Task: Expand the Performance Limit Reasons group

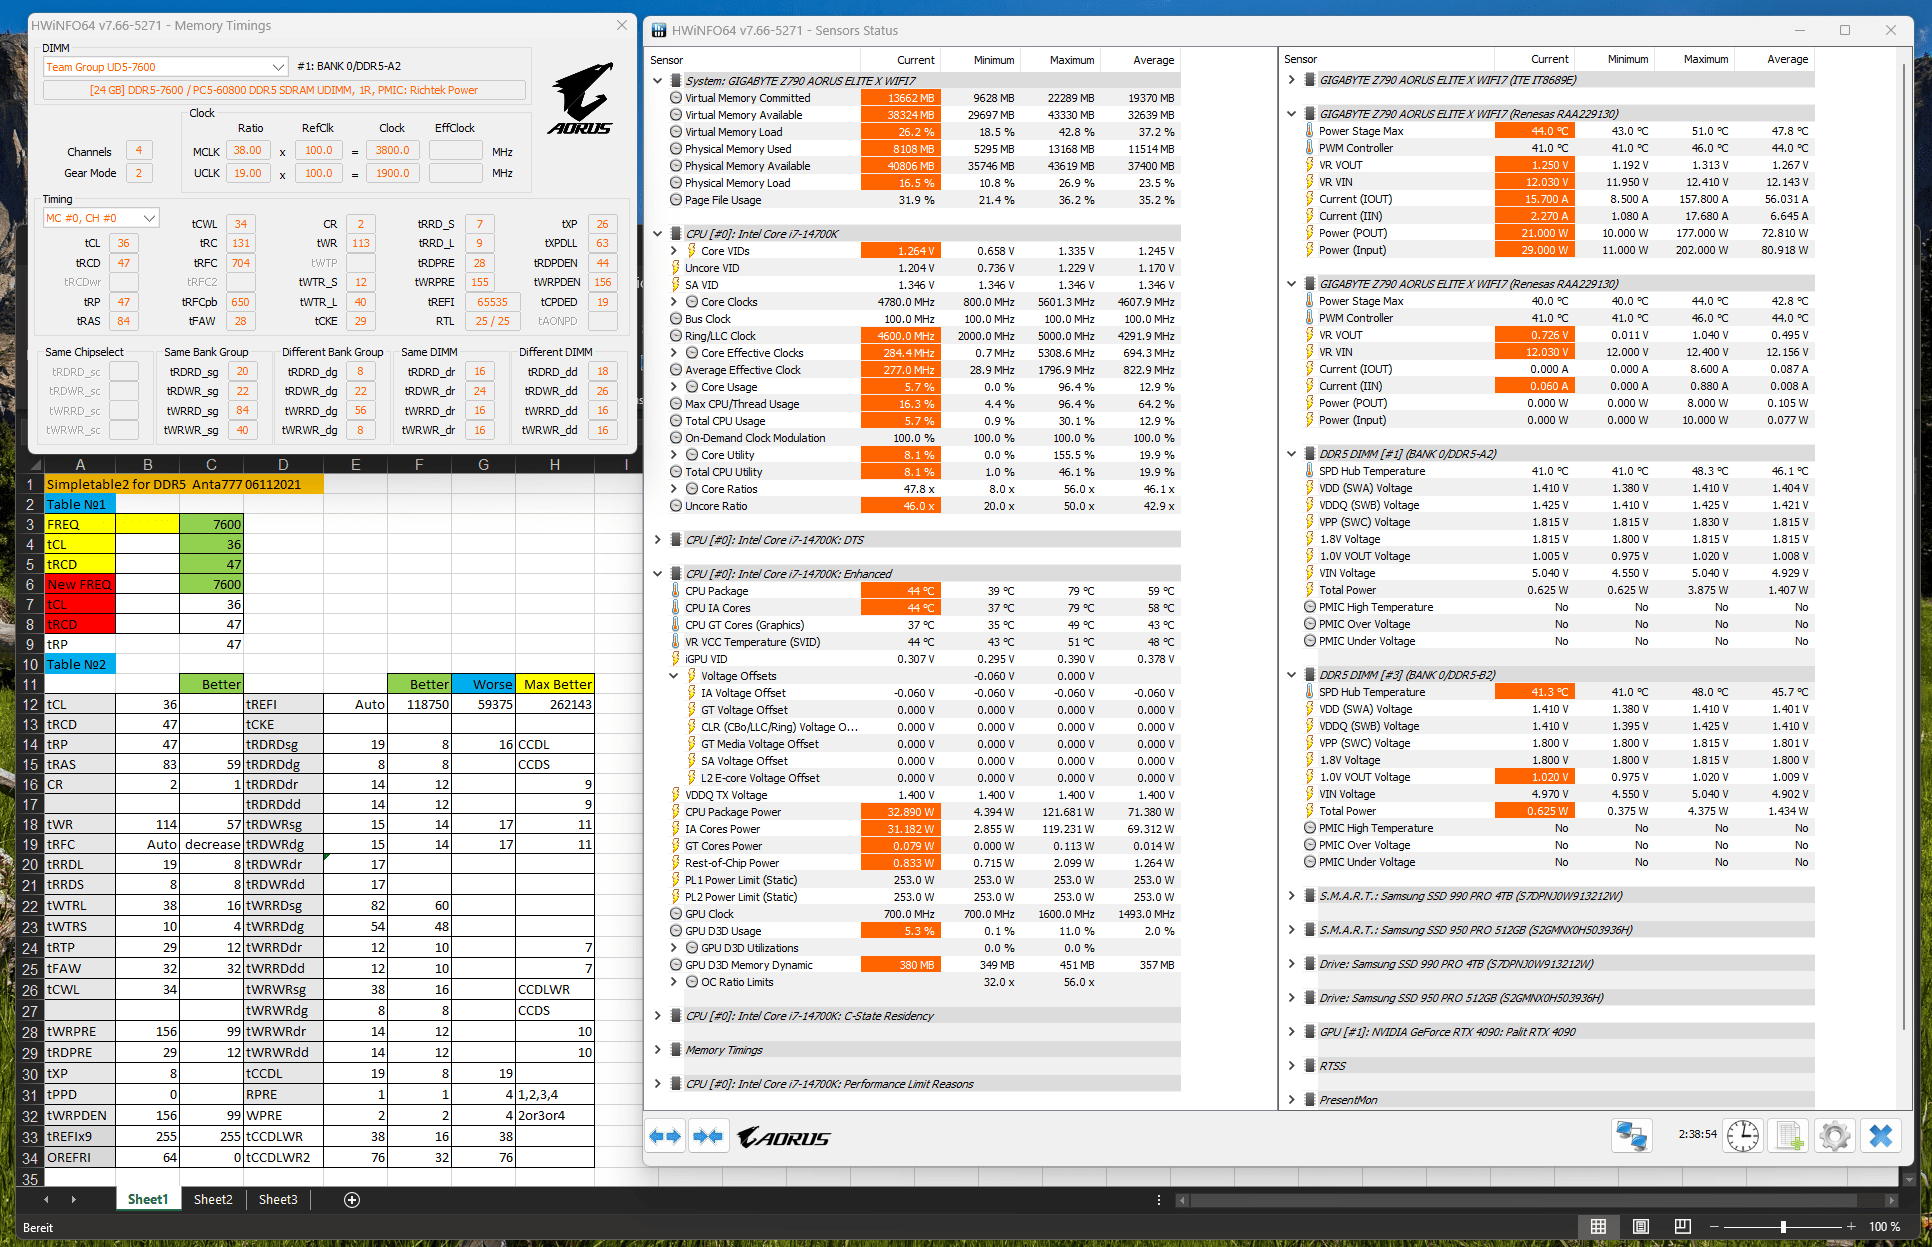Action: point(657,1084)
